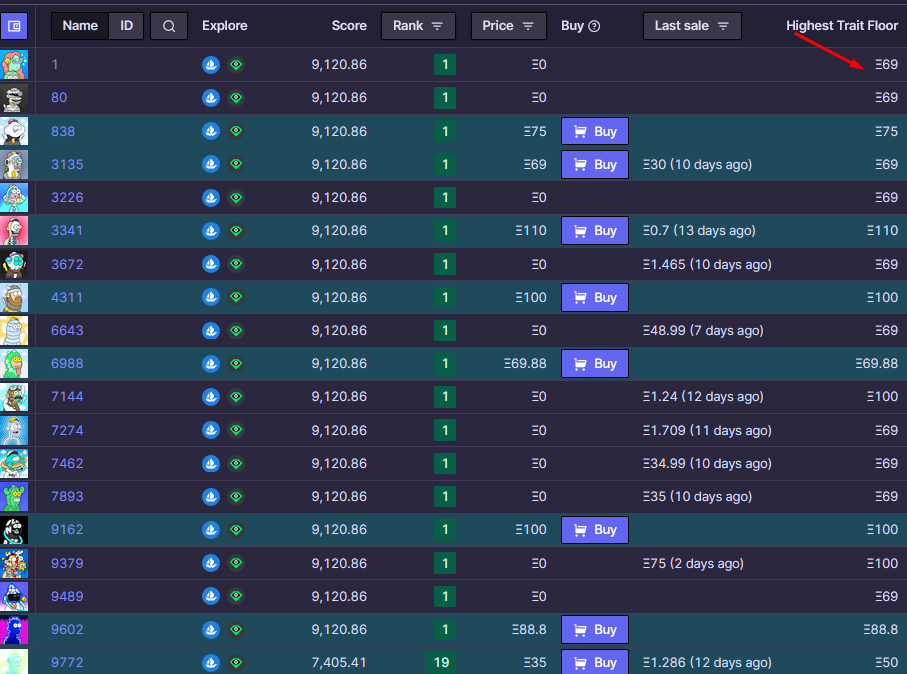Open OpenSea icon for ID 3226
907x674 pixels.
211,198
